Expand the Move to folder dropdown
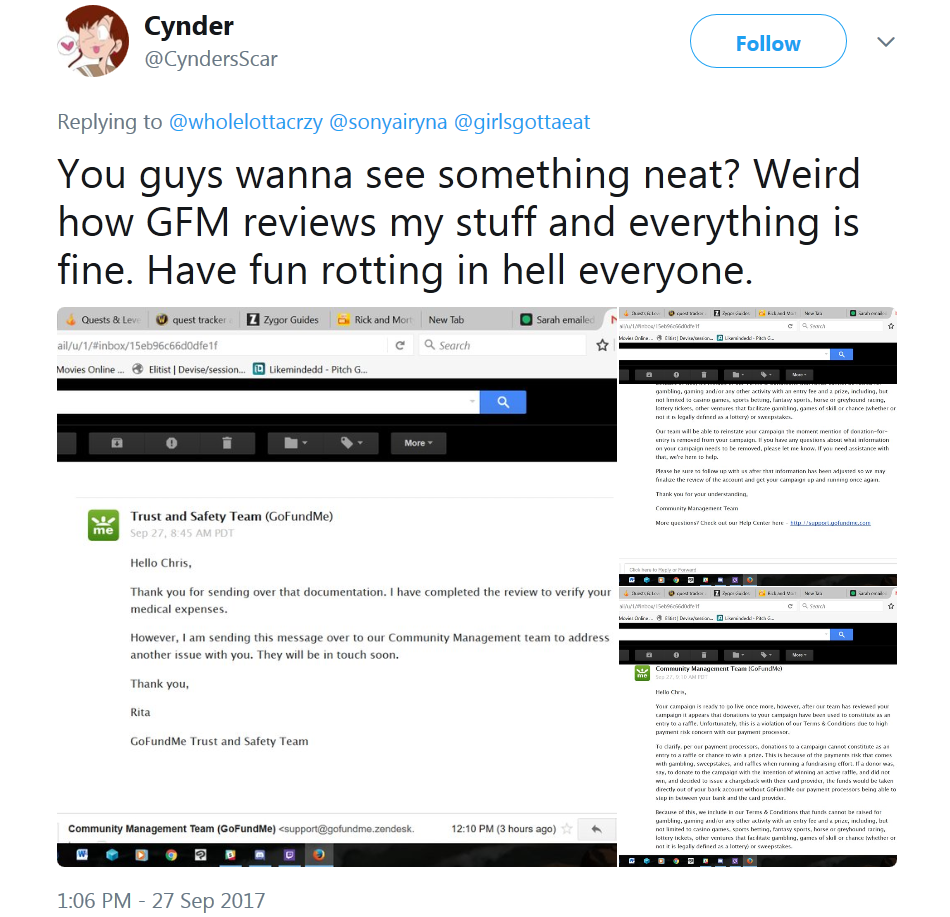The height and width of the screenshot is (917, 950). click(x=296, y=443)
